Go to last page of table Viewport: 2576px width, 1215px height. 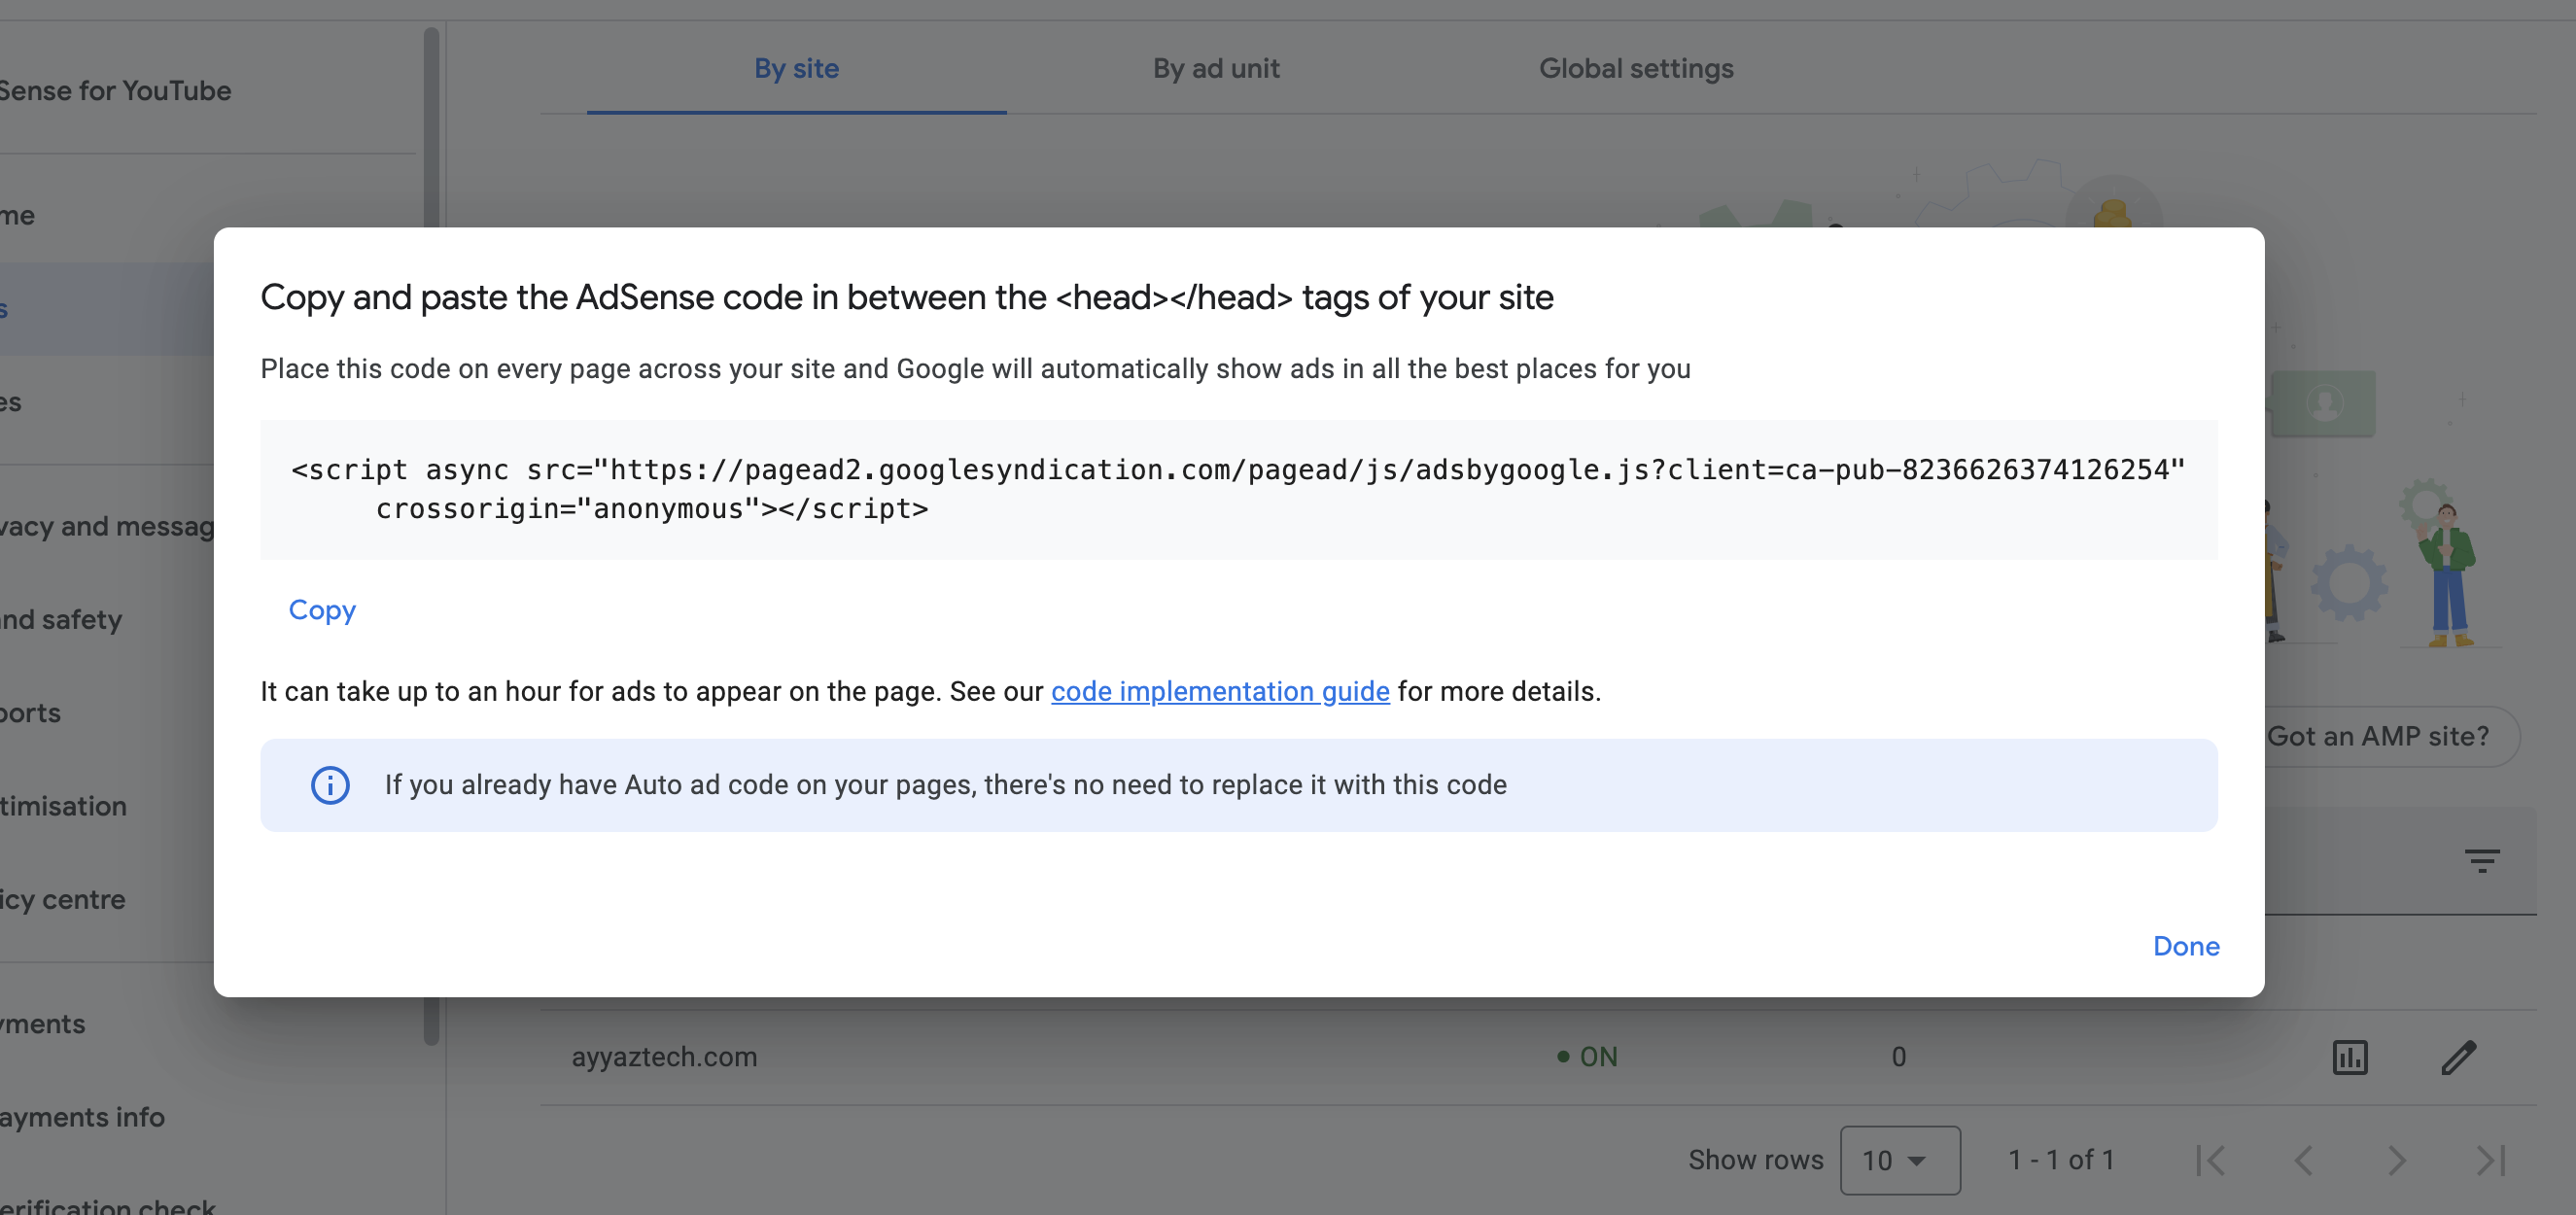[2490, 1160]
